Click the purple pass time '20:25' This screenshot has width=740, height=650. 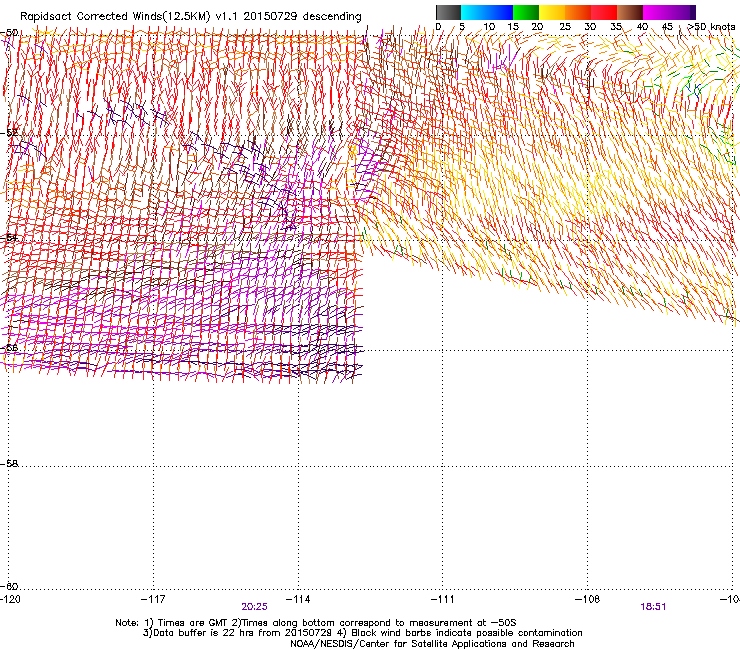click(254, 607)
